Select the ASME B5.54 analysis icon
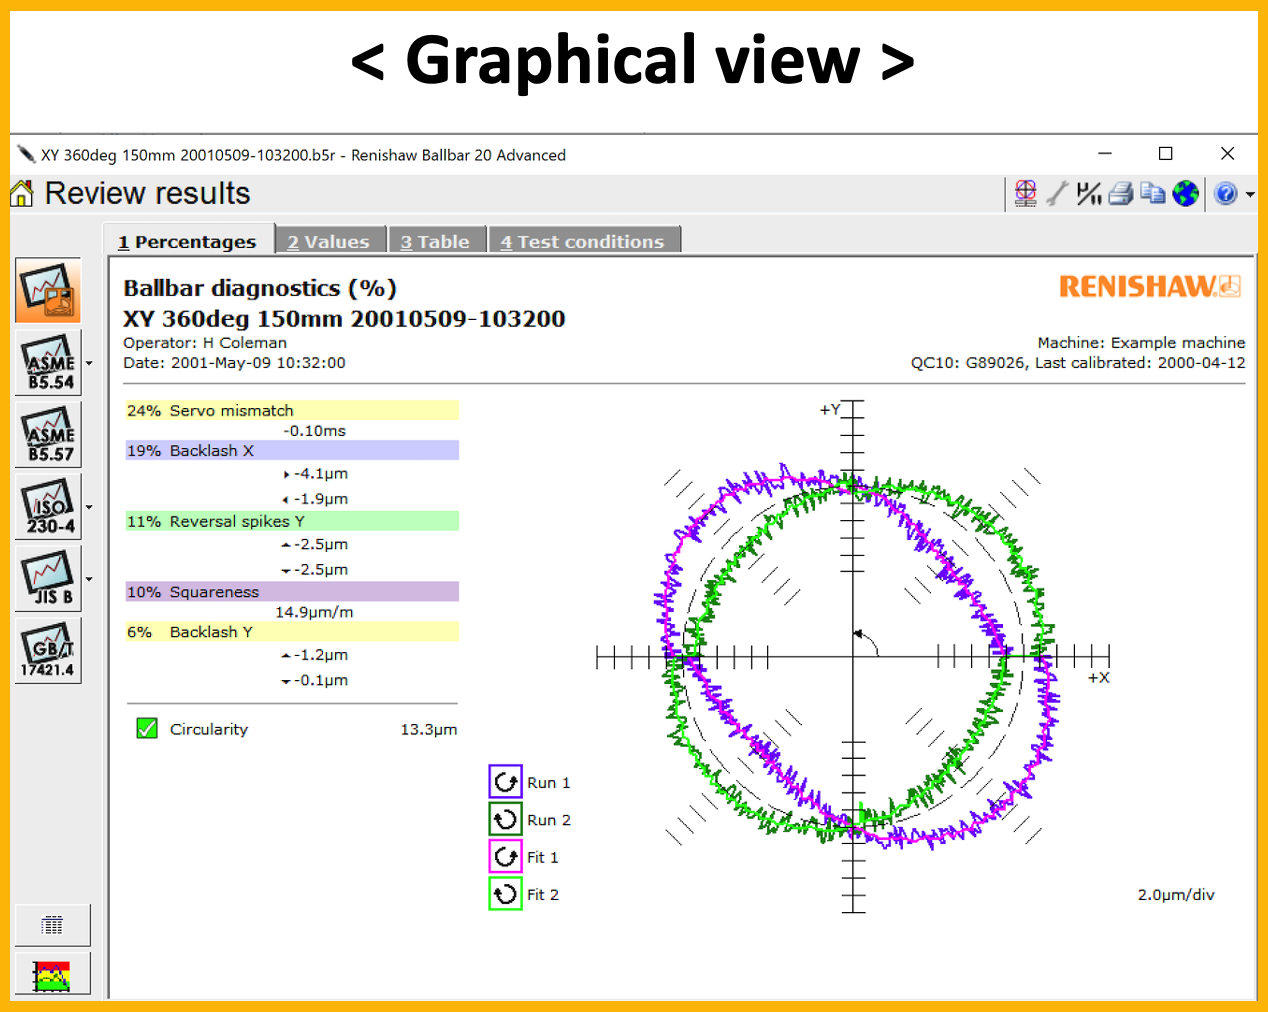 pyautogui.click(x=49, y=363)
